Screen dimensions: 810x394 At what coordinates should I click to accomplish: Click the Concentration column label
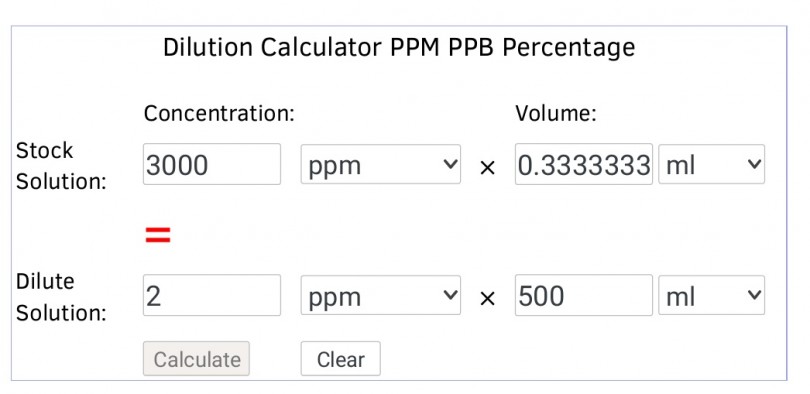pos(219,113)
